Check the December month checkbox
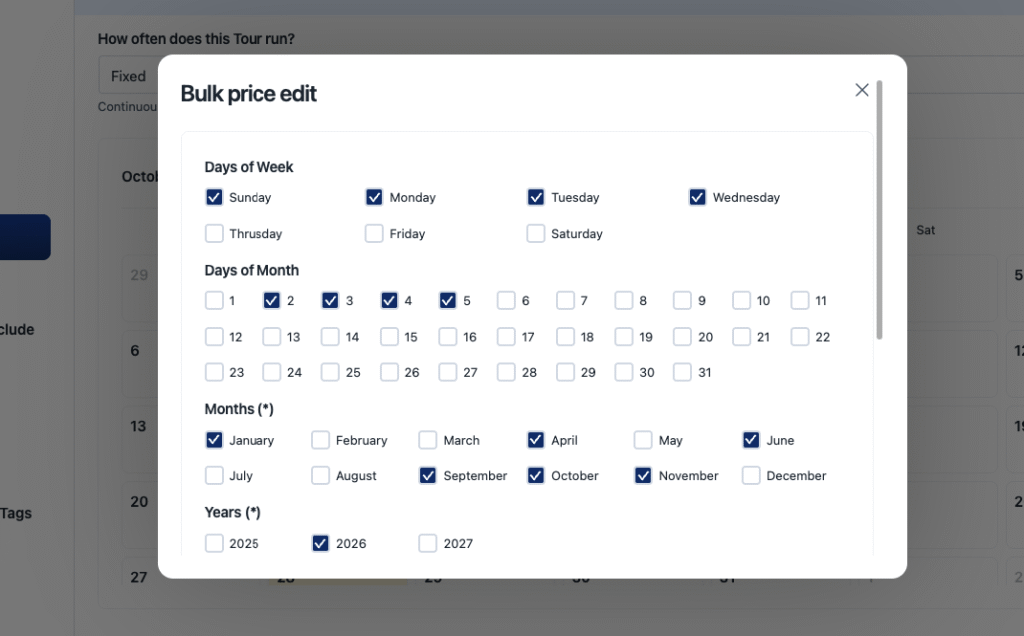Viewport: 1024px width, 636px height. pyautogui.click(x=751, y=476)
